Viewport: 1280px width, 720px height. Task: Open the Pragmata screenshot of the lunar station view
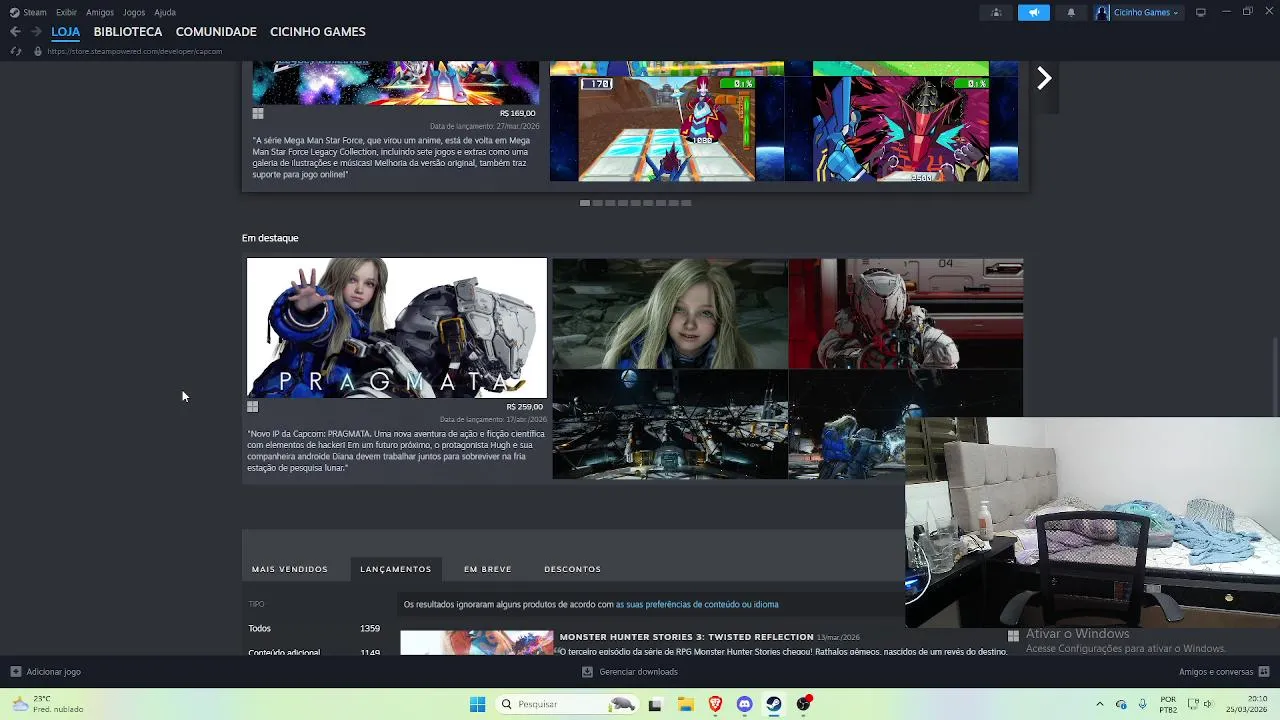coord(670,424)
